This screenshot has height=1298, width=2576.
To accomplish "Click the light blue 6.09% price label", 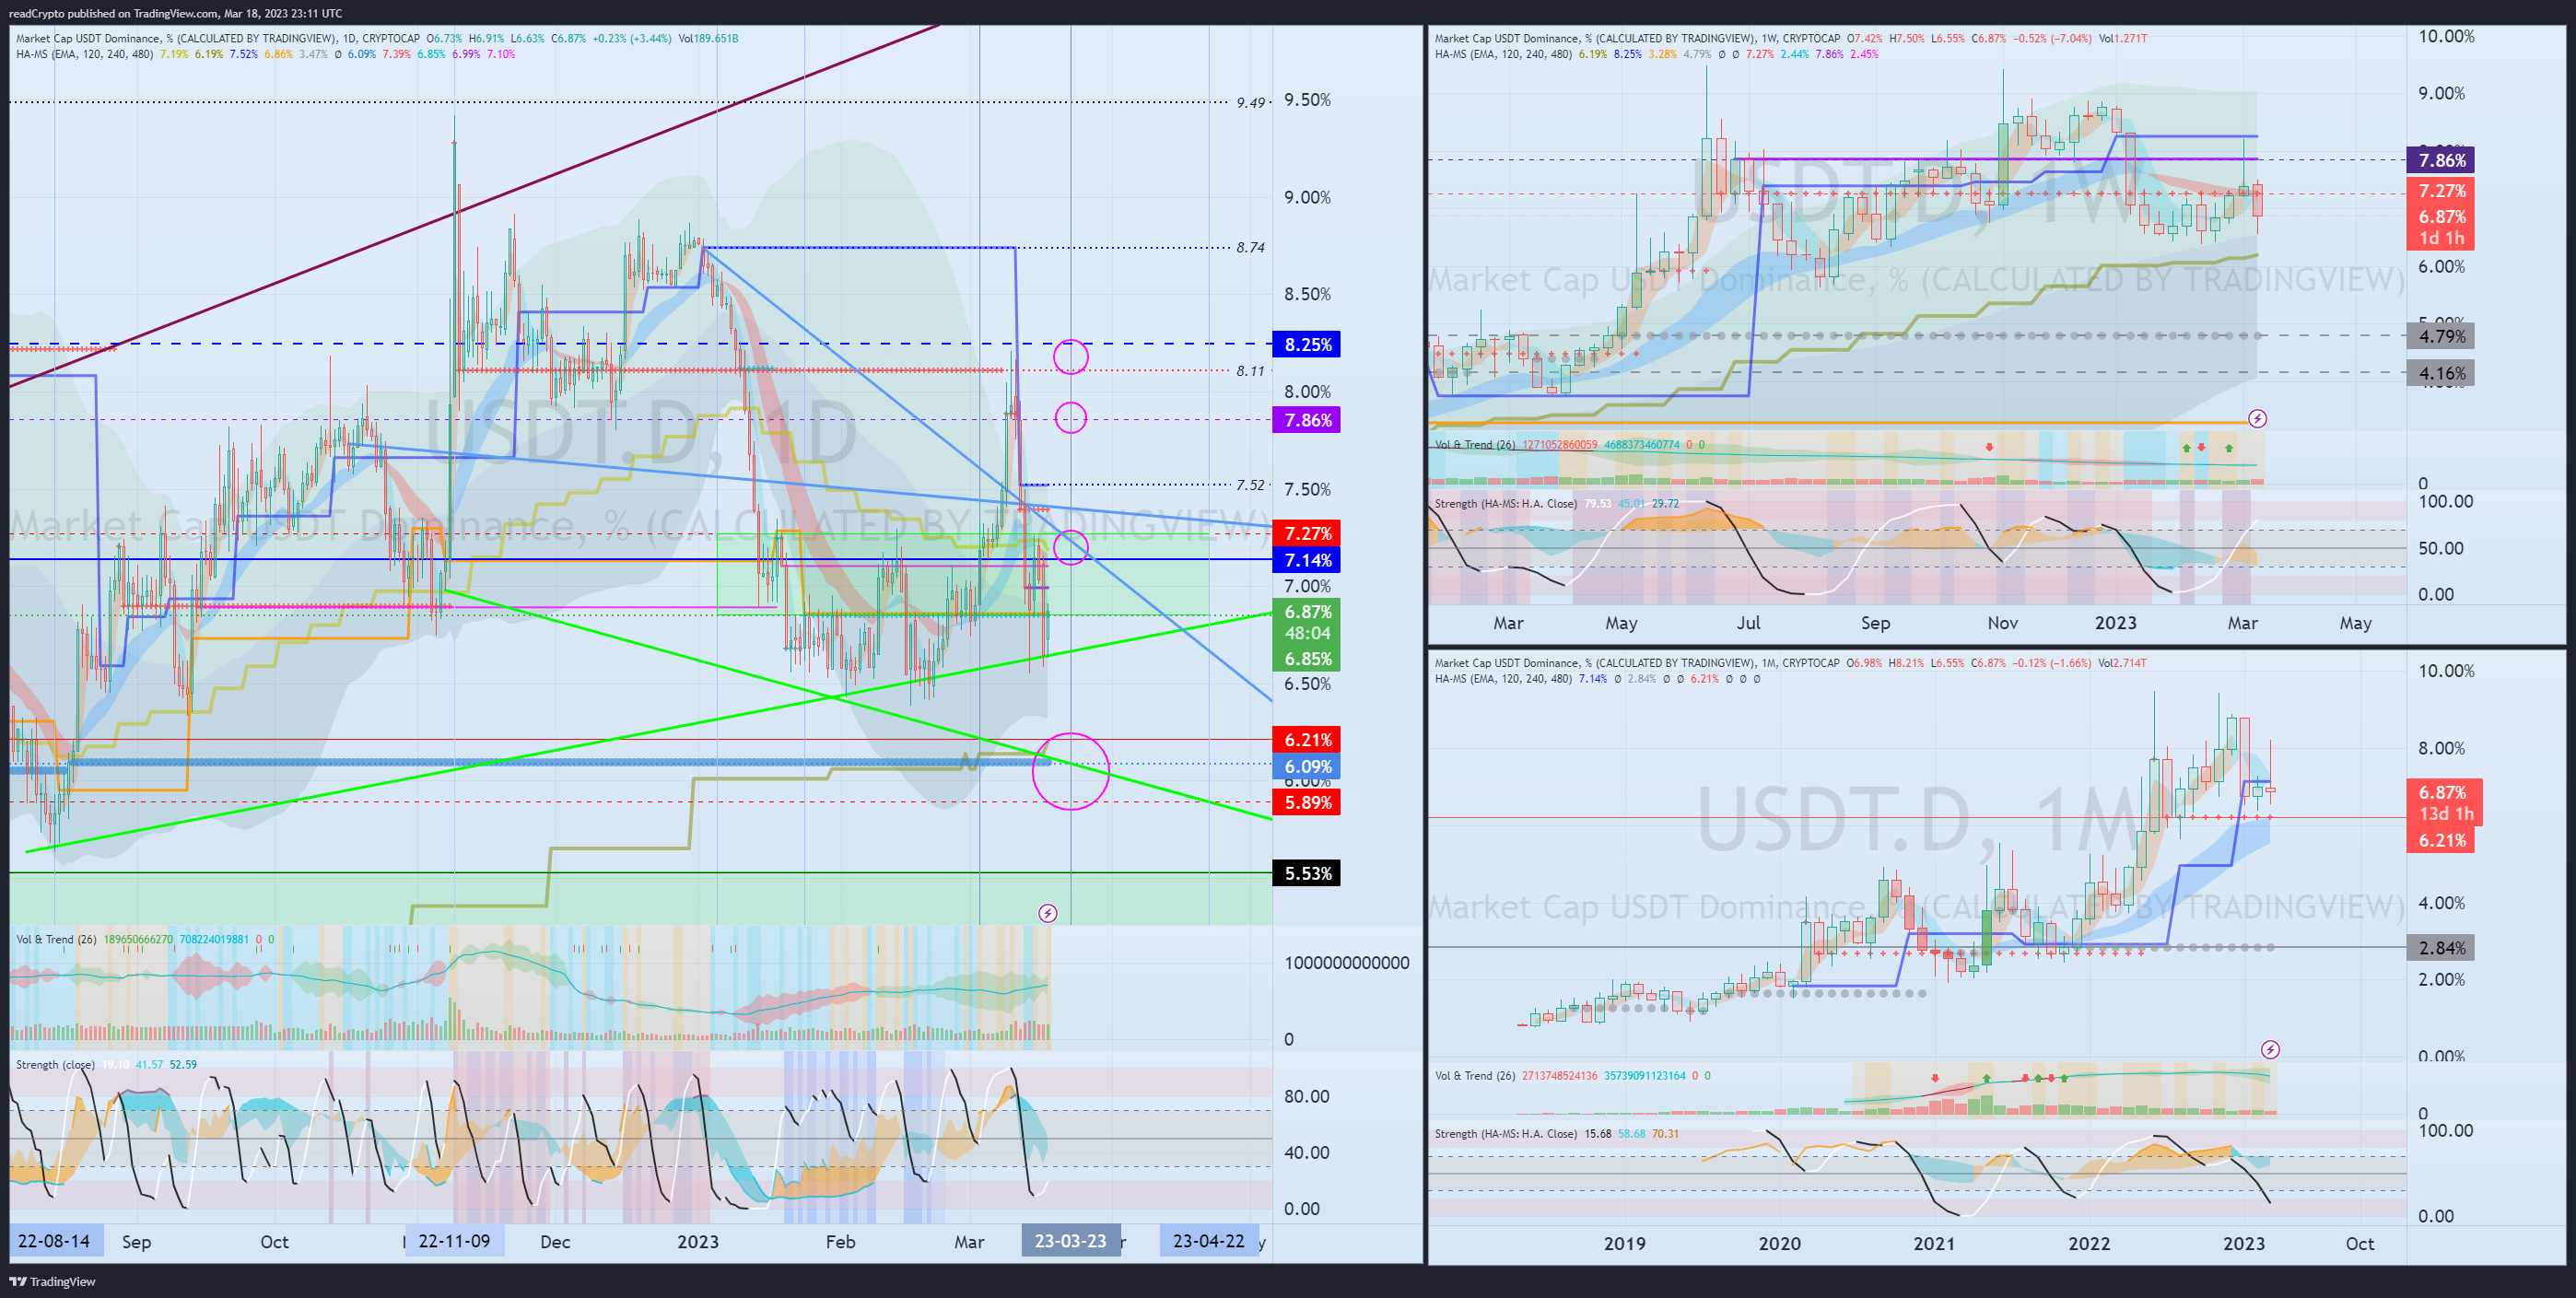I will point(1307,767).
